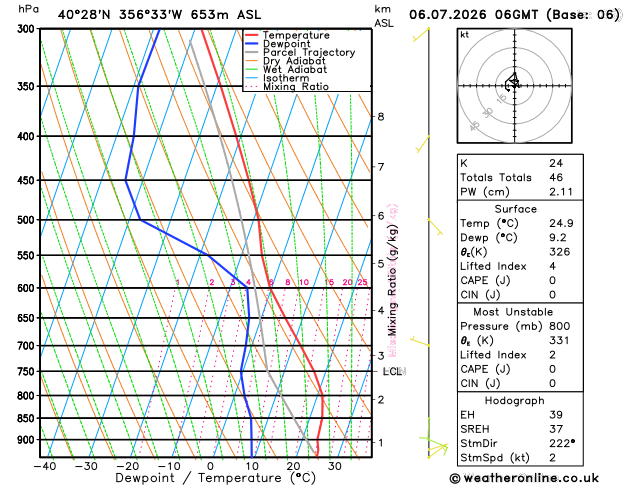This screenshot has height=486, width=629.
Task: Click the gray Parcel Trajectory legend swatch
Action: click(252, 53)
